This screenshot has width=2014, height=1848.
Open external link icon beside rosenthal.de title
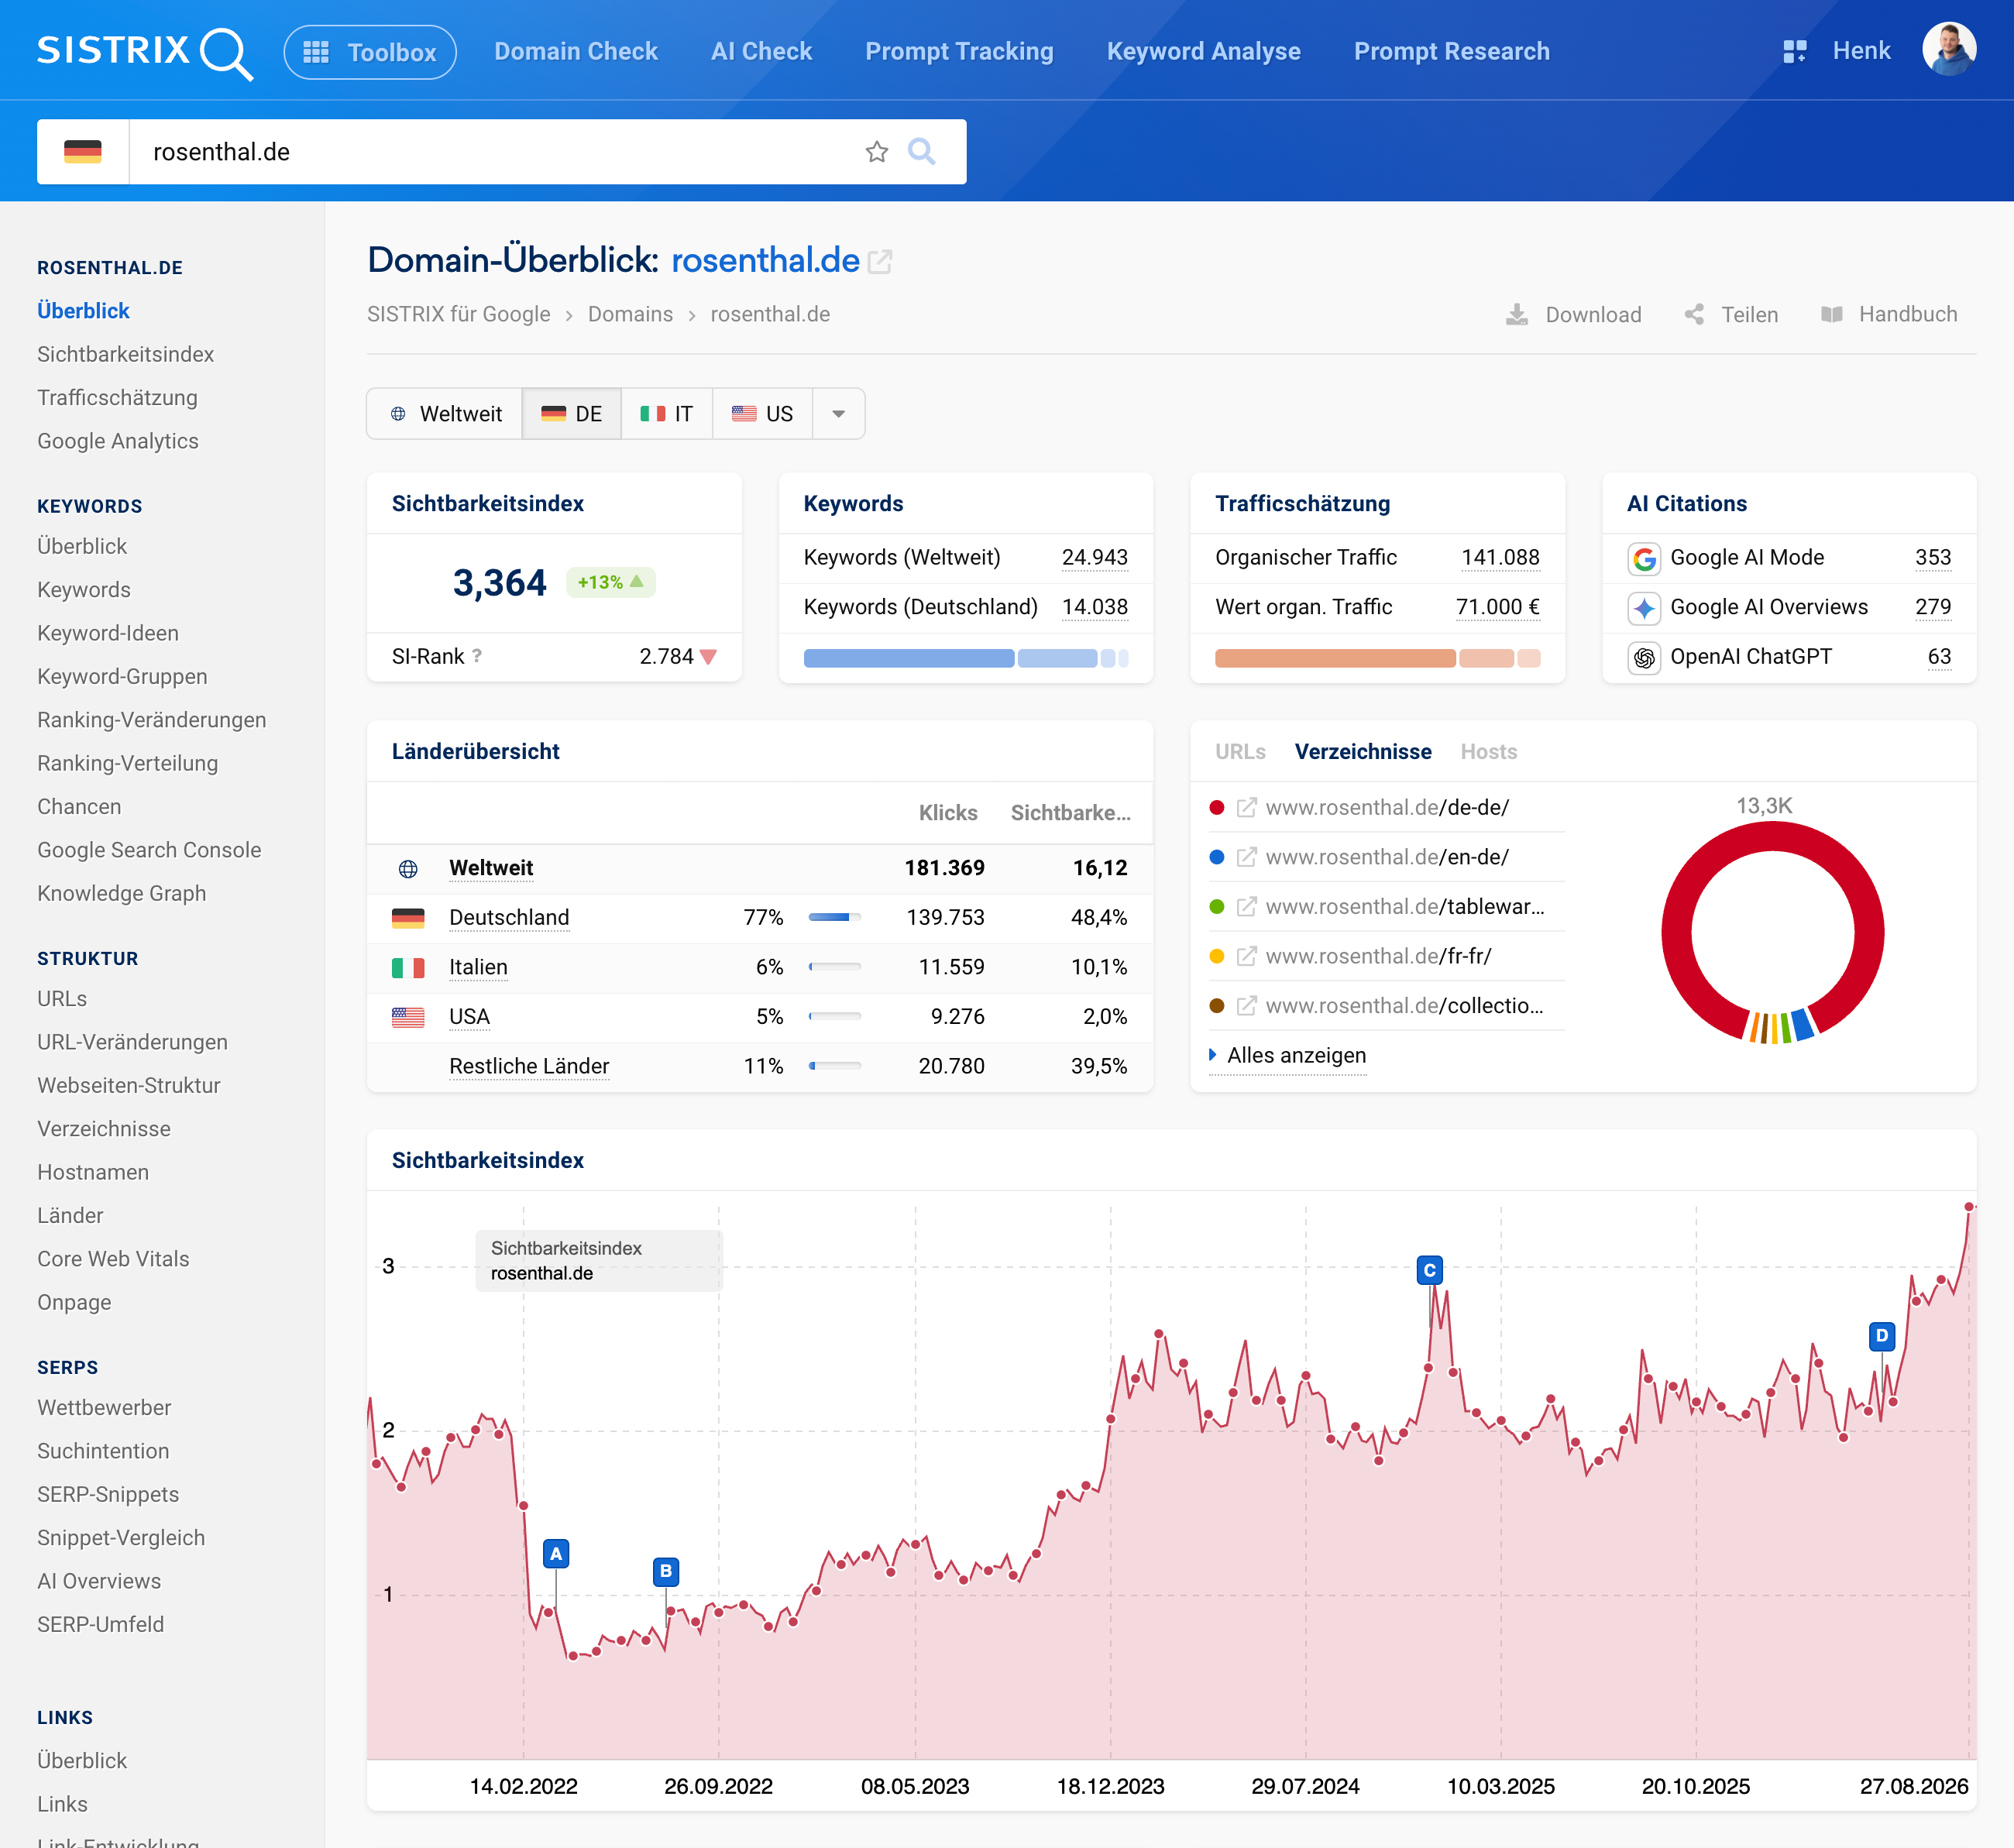point(880,262)
